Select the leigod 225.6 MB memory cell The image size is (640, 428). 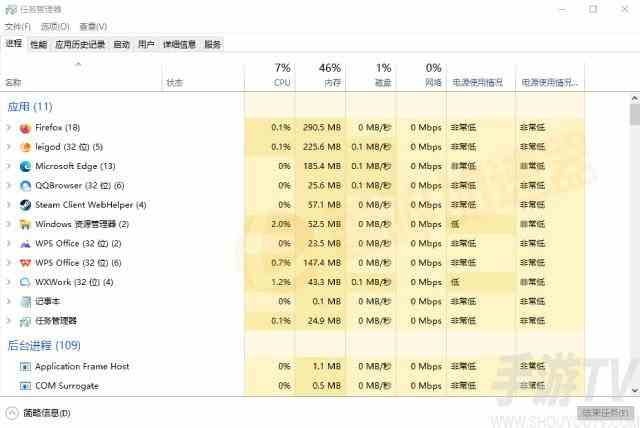pyautogui.click(x=320, y=147)
